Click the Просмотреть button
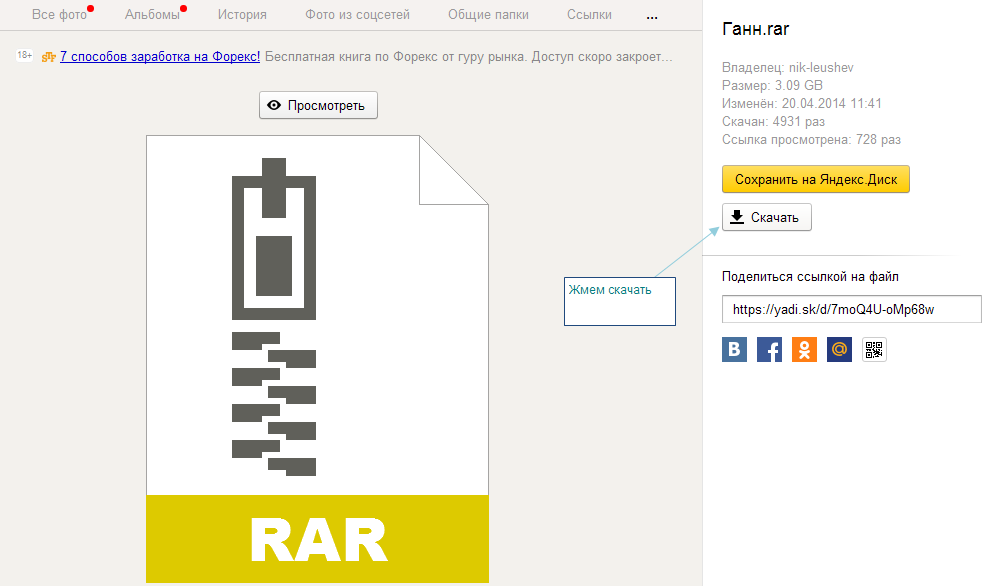The height and width of the screenshot is (586, 994). coord(318,105)
